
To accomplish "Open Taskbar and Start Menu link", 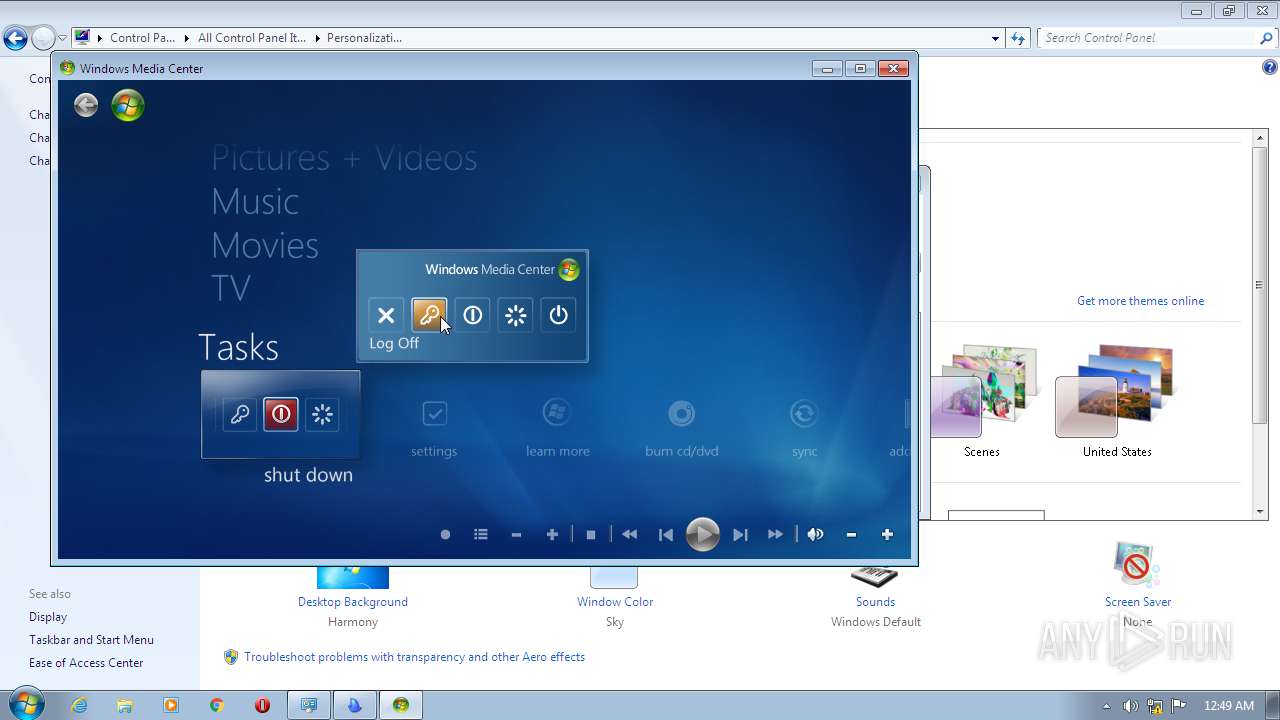I will (x=91, y=640).
